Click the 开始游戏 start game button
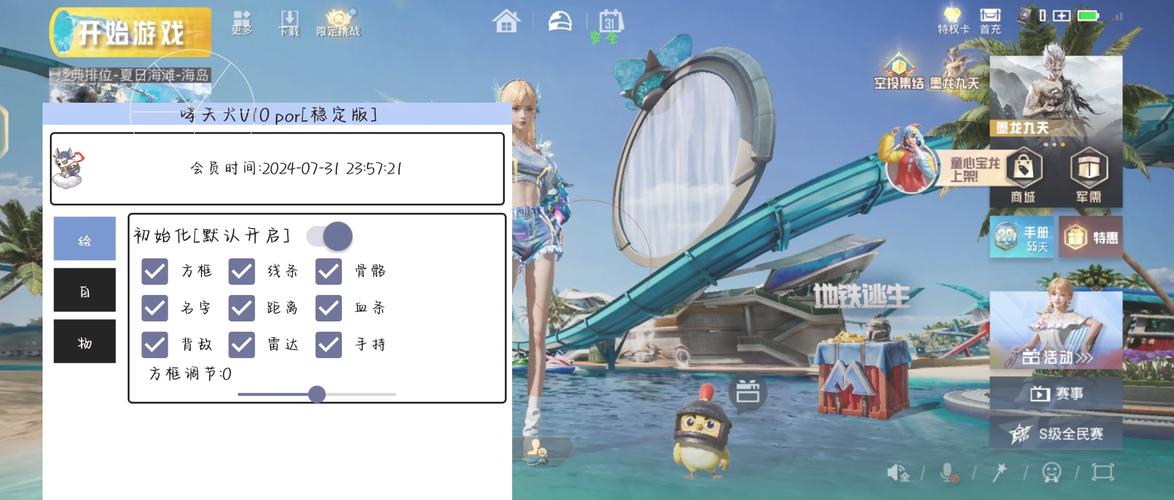Image resolution: width=1174 pixels, height=500 pixels. (x=131, y=32)
